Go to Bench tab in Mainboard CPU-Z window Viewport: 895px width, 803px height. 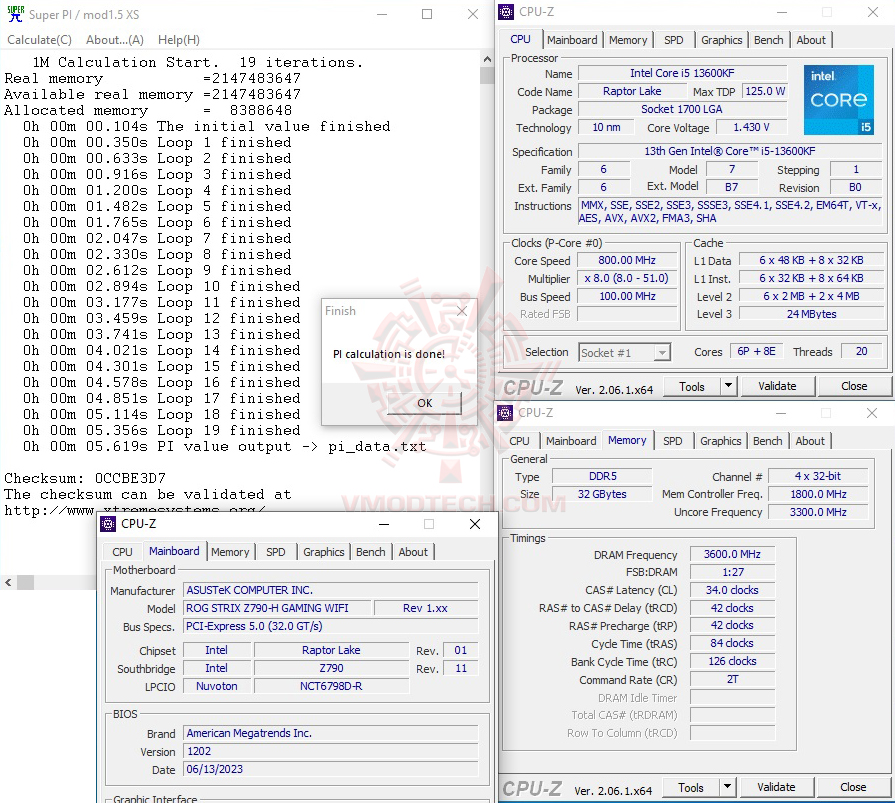tap(370, 552)
